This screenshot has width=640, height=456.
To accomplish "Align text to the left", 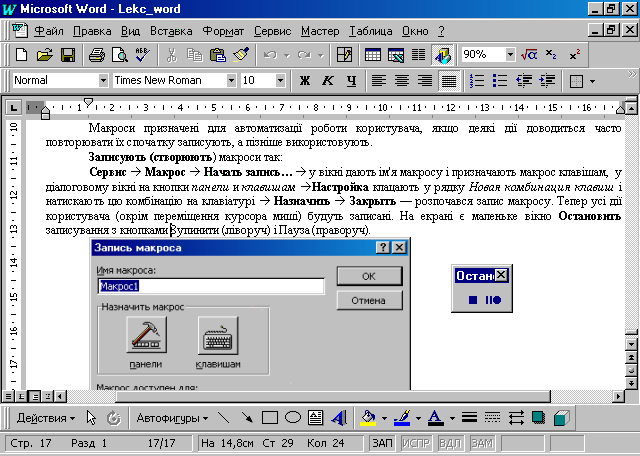I will pyautogui.click(x=379, y=81).
